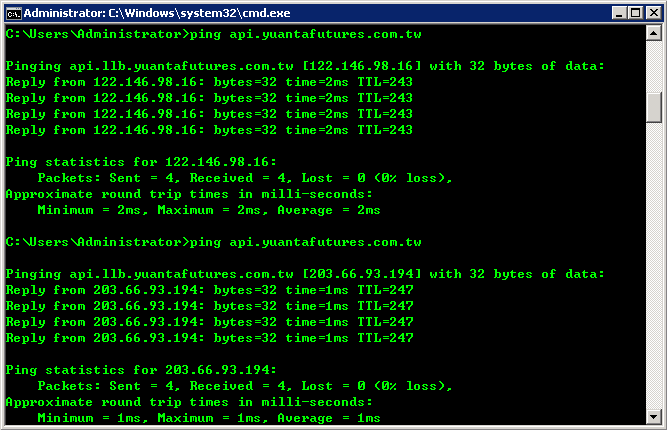667x430 pixels.
Task: Click the vertical scrollbar thumb
Action: (x=653, y=107)
